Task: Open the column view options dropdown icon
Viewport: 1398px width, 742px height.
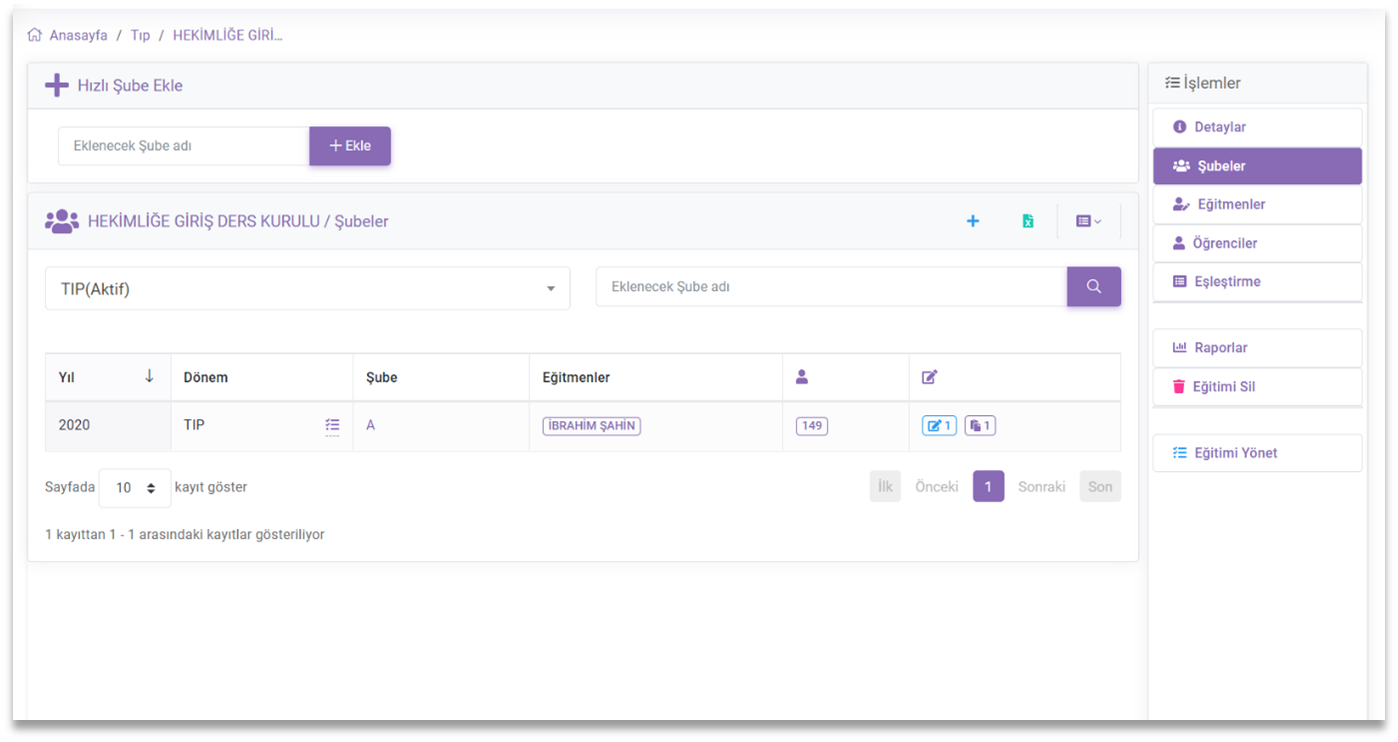Action: click(1088, 221)
